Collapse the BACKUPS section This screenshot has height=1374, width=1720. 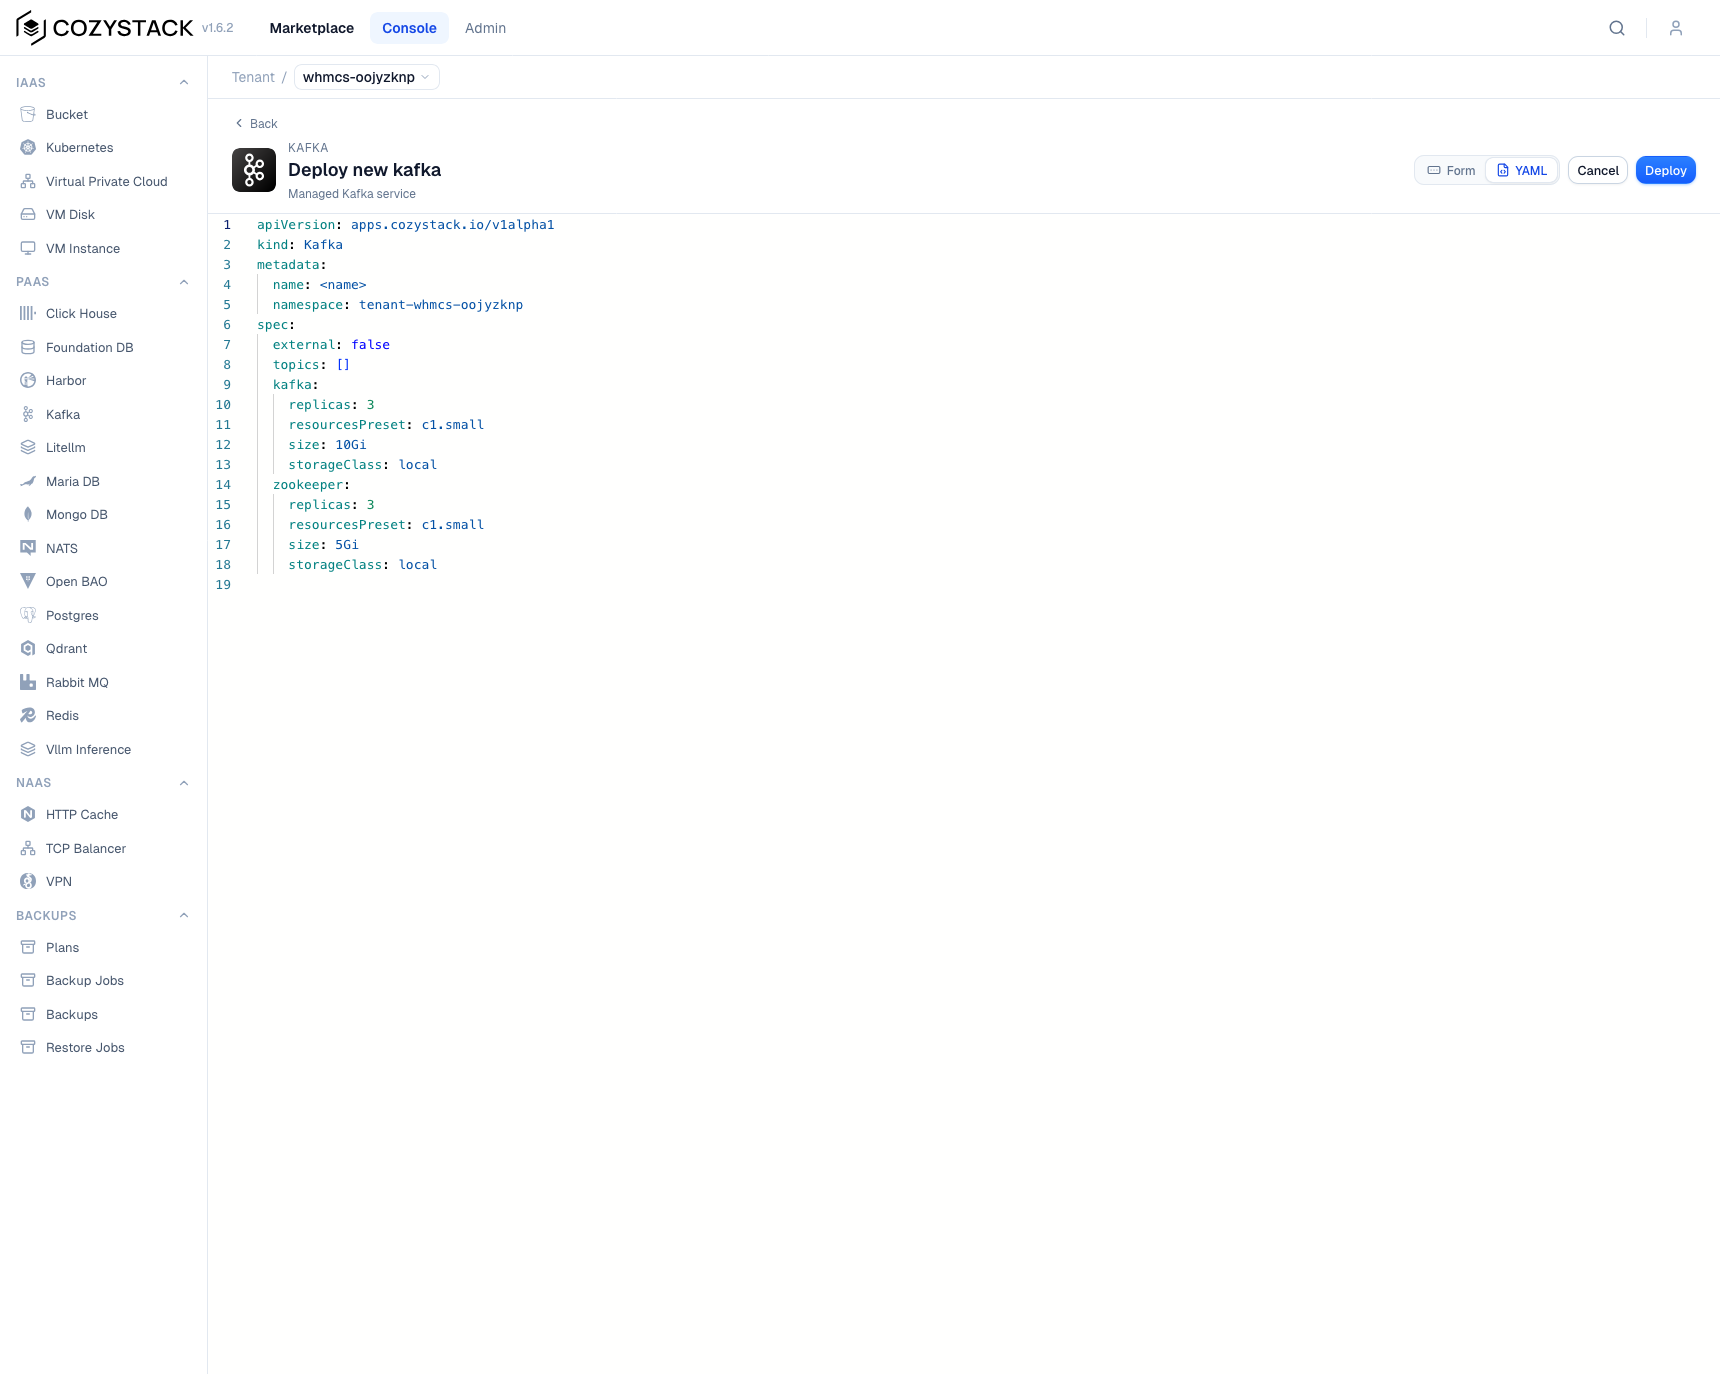[x=184, y=915]
